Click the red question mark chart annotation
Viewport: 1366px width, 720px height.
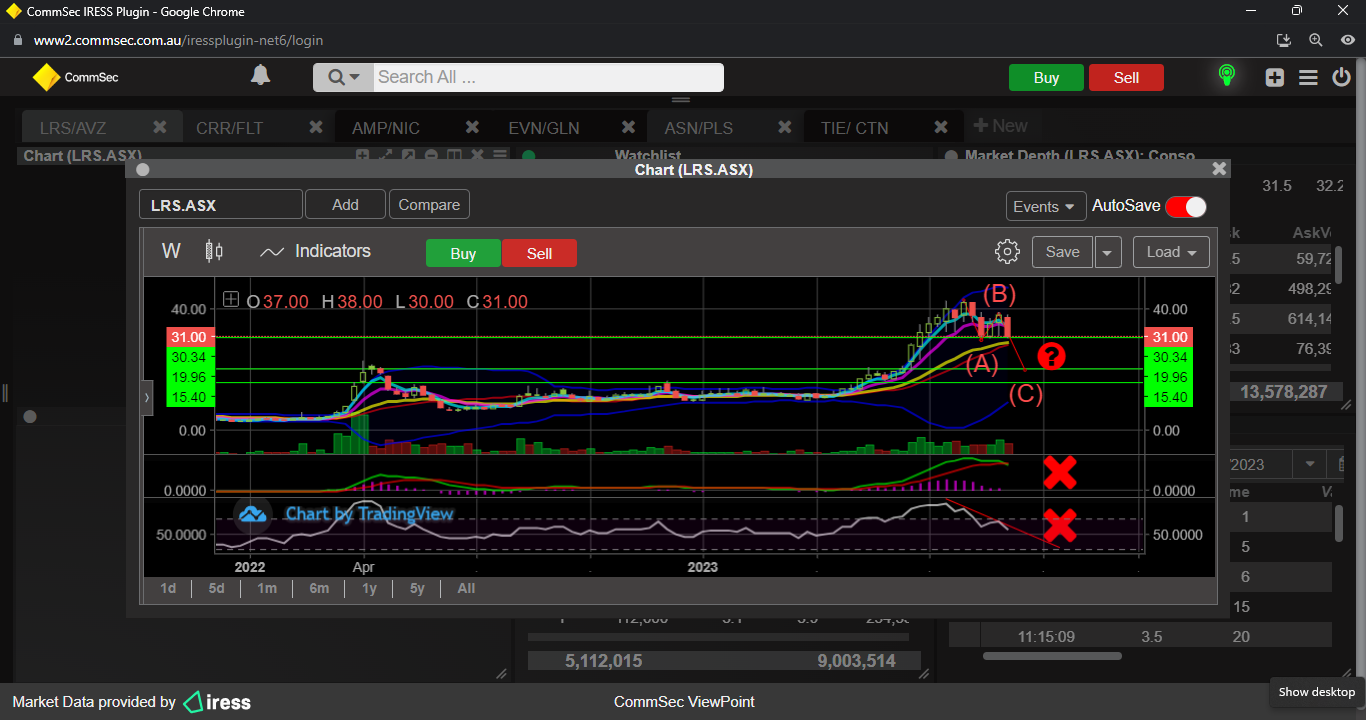point(1050,355)
